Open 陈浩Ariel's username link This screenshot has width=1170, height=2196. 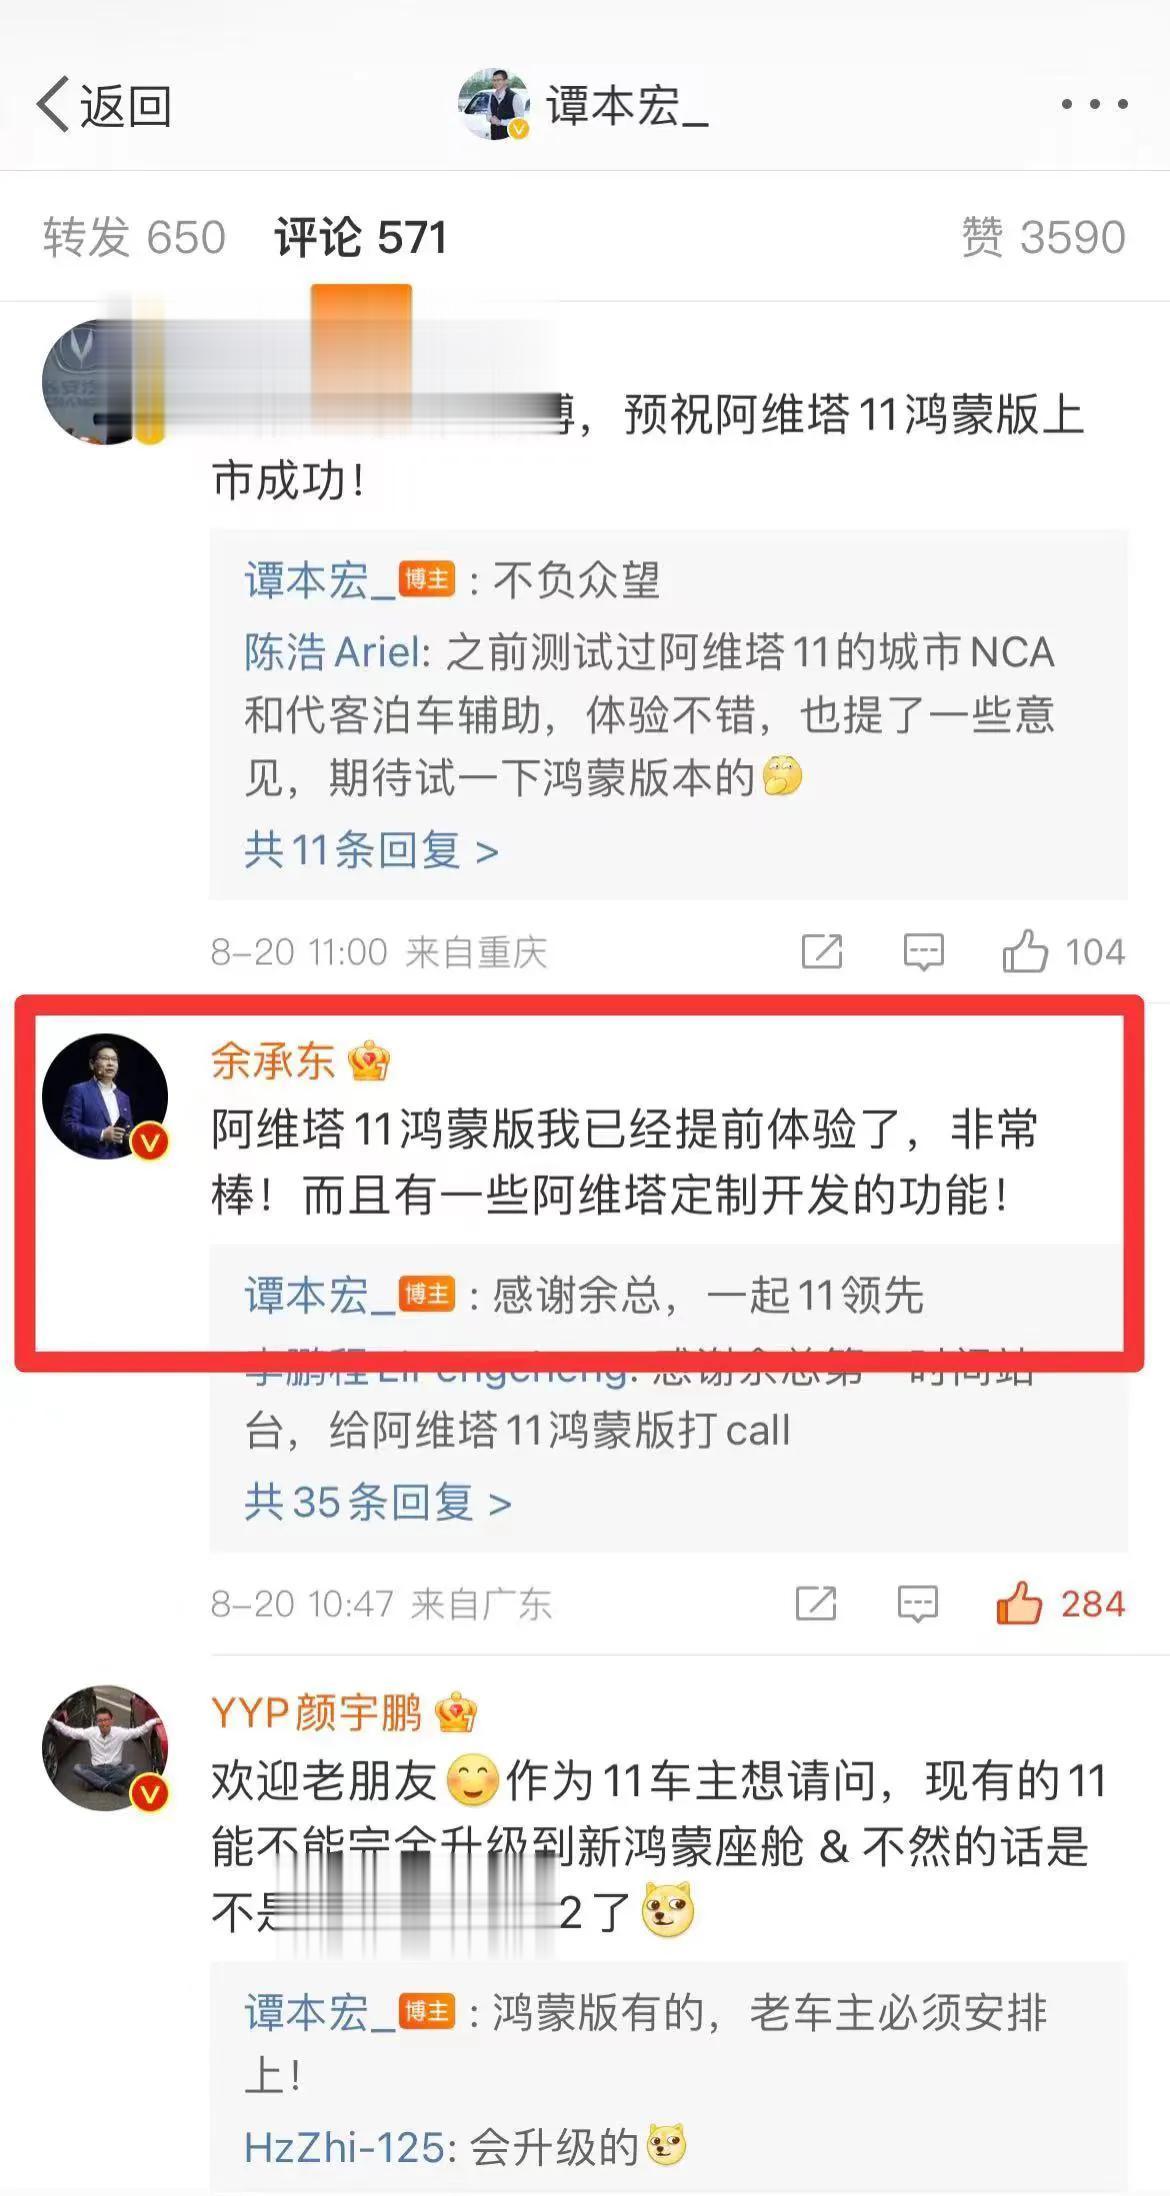pos(334,653)
